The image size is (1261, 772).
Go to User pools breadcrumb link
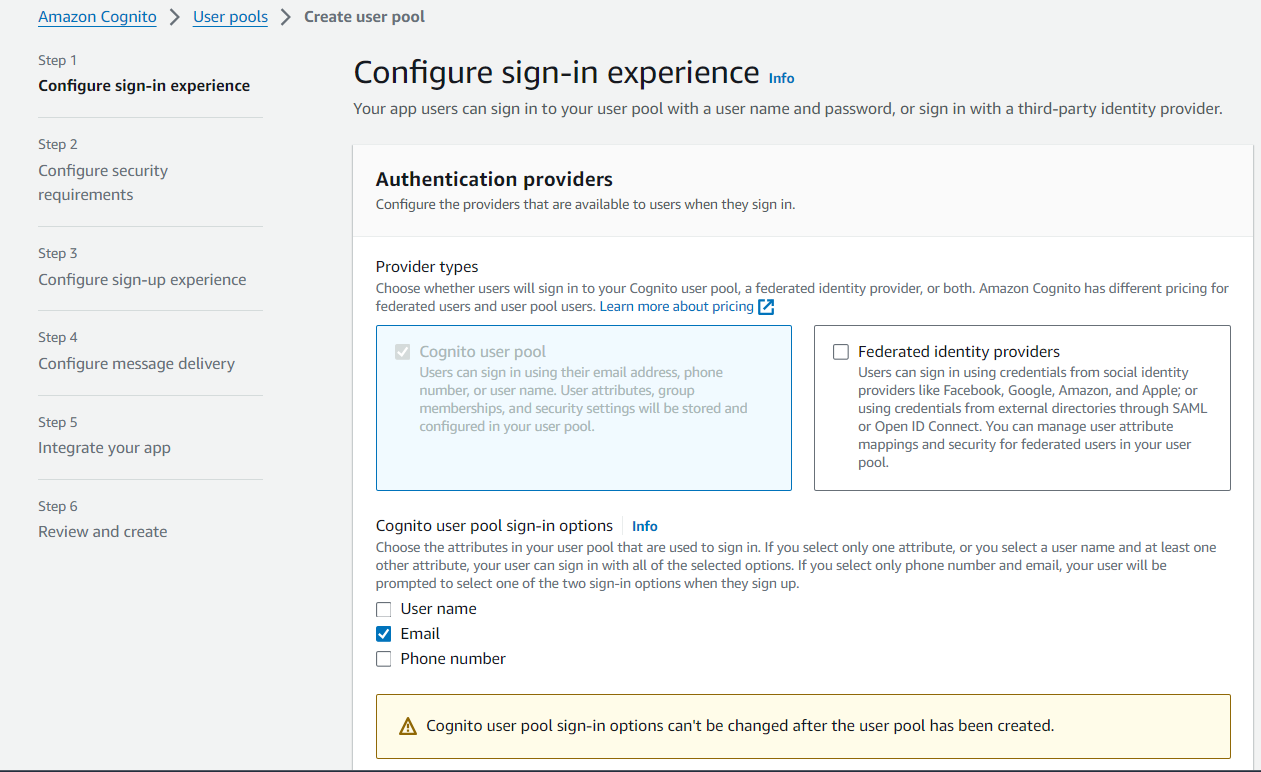pyautogui.click(x=230, y=17)
